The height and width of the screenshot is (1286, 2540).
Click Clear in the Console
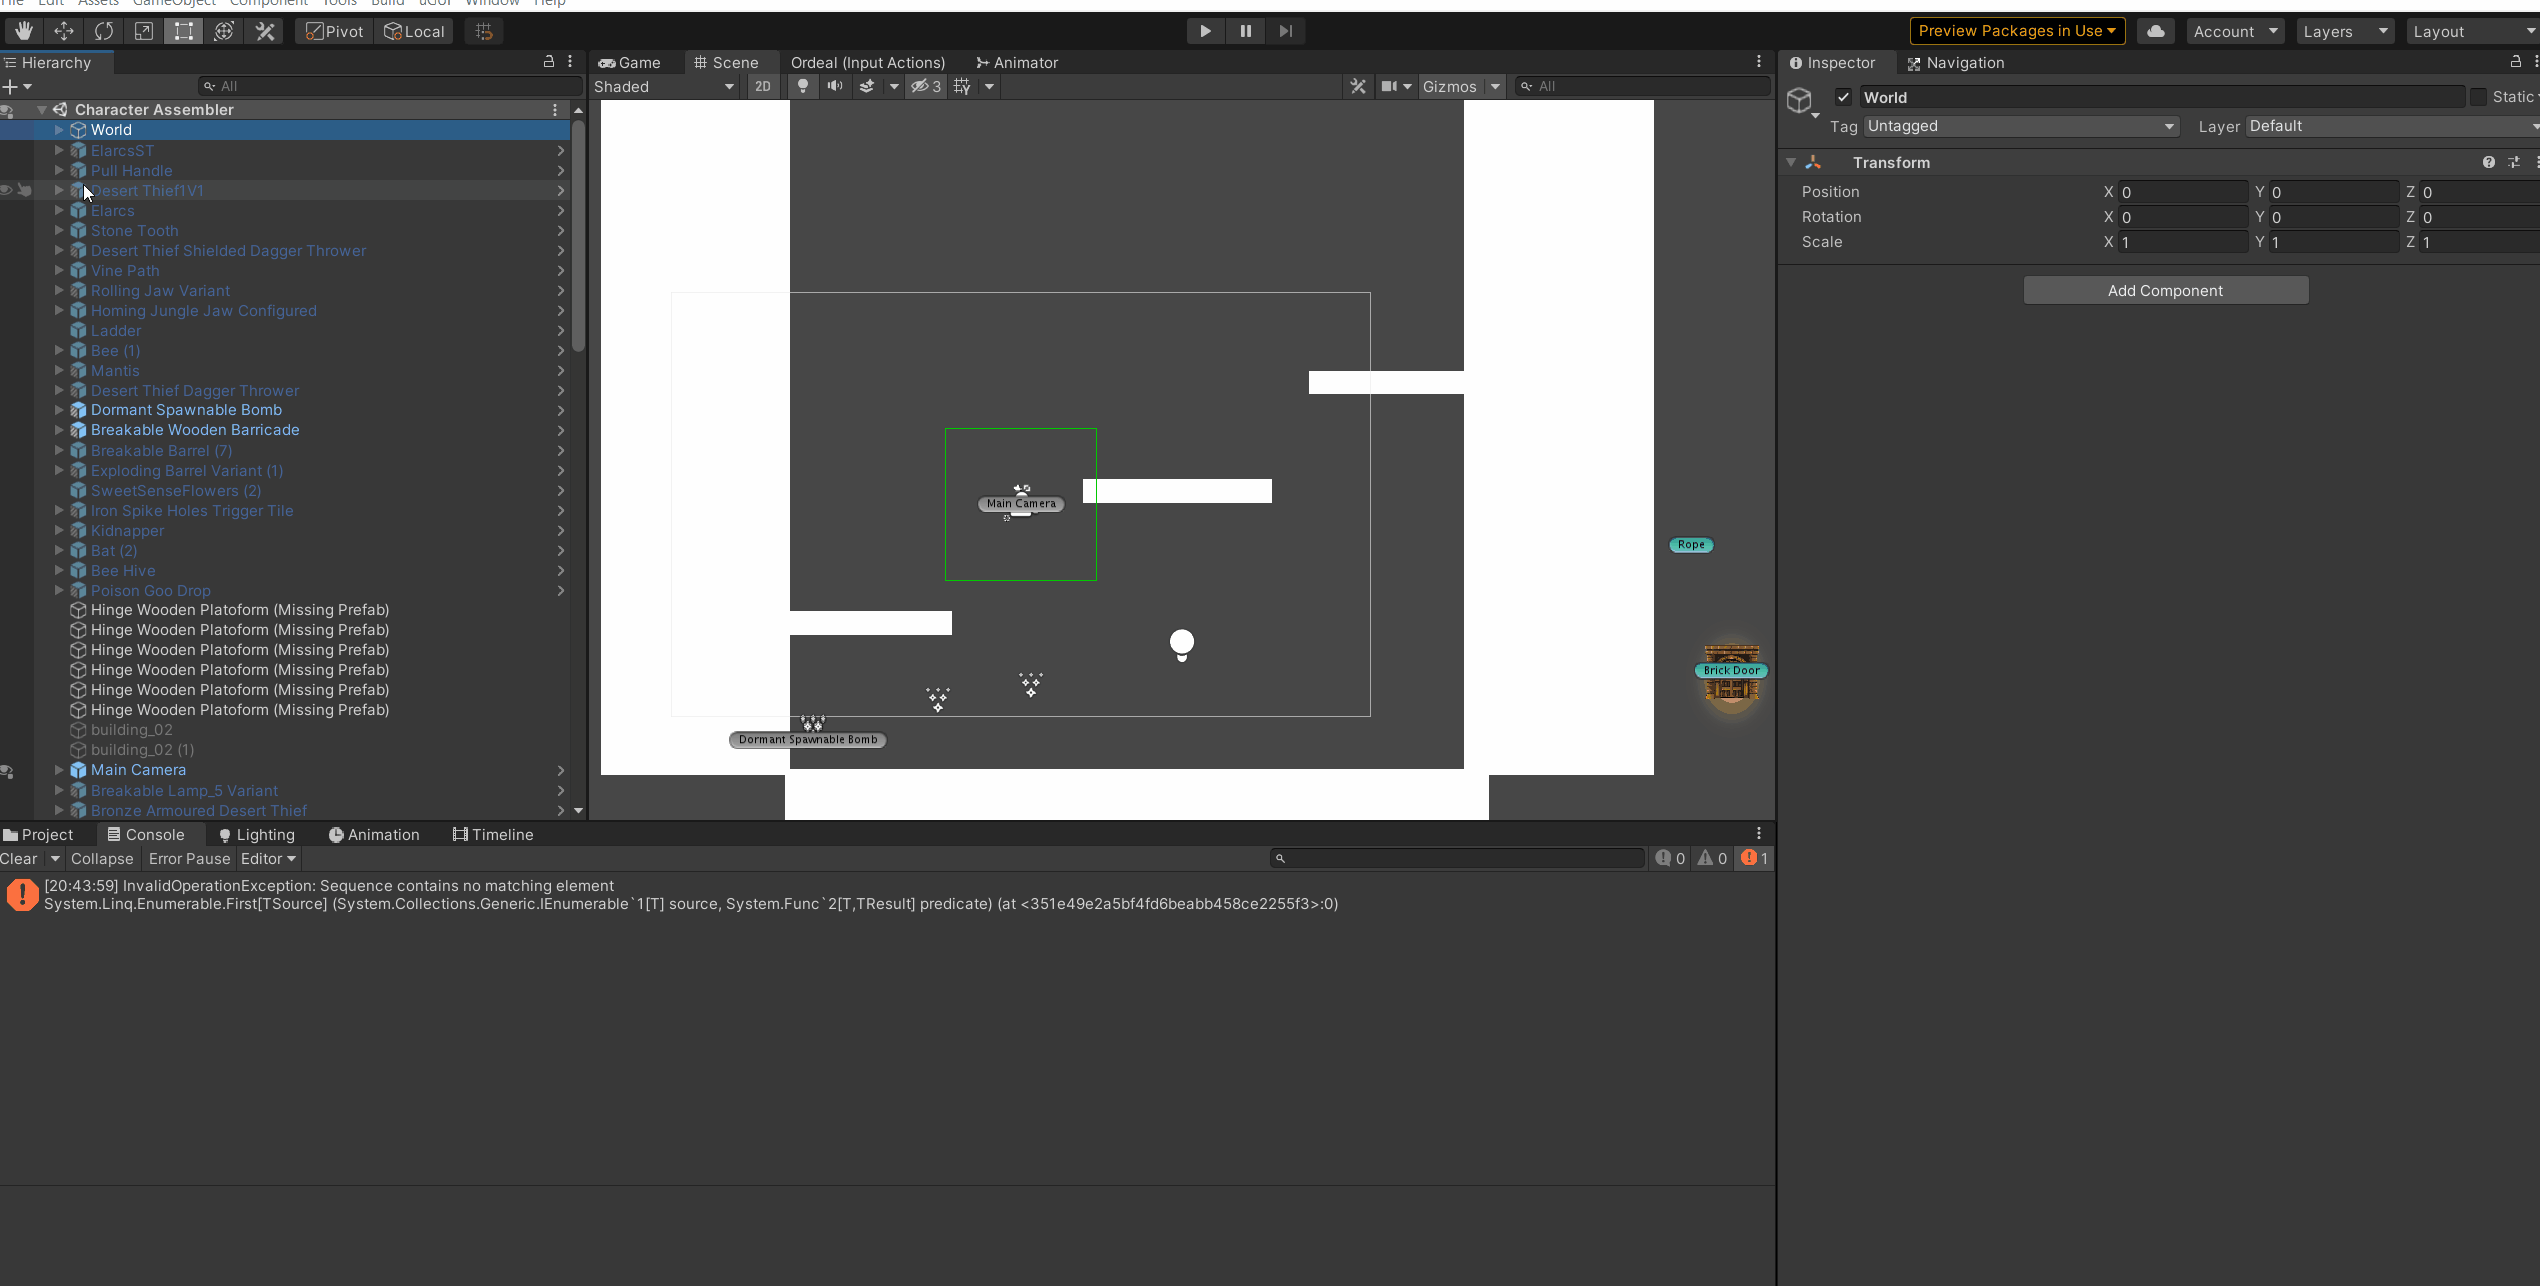click(x=19, y=858)
